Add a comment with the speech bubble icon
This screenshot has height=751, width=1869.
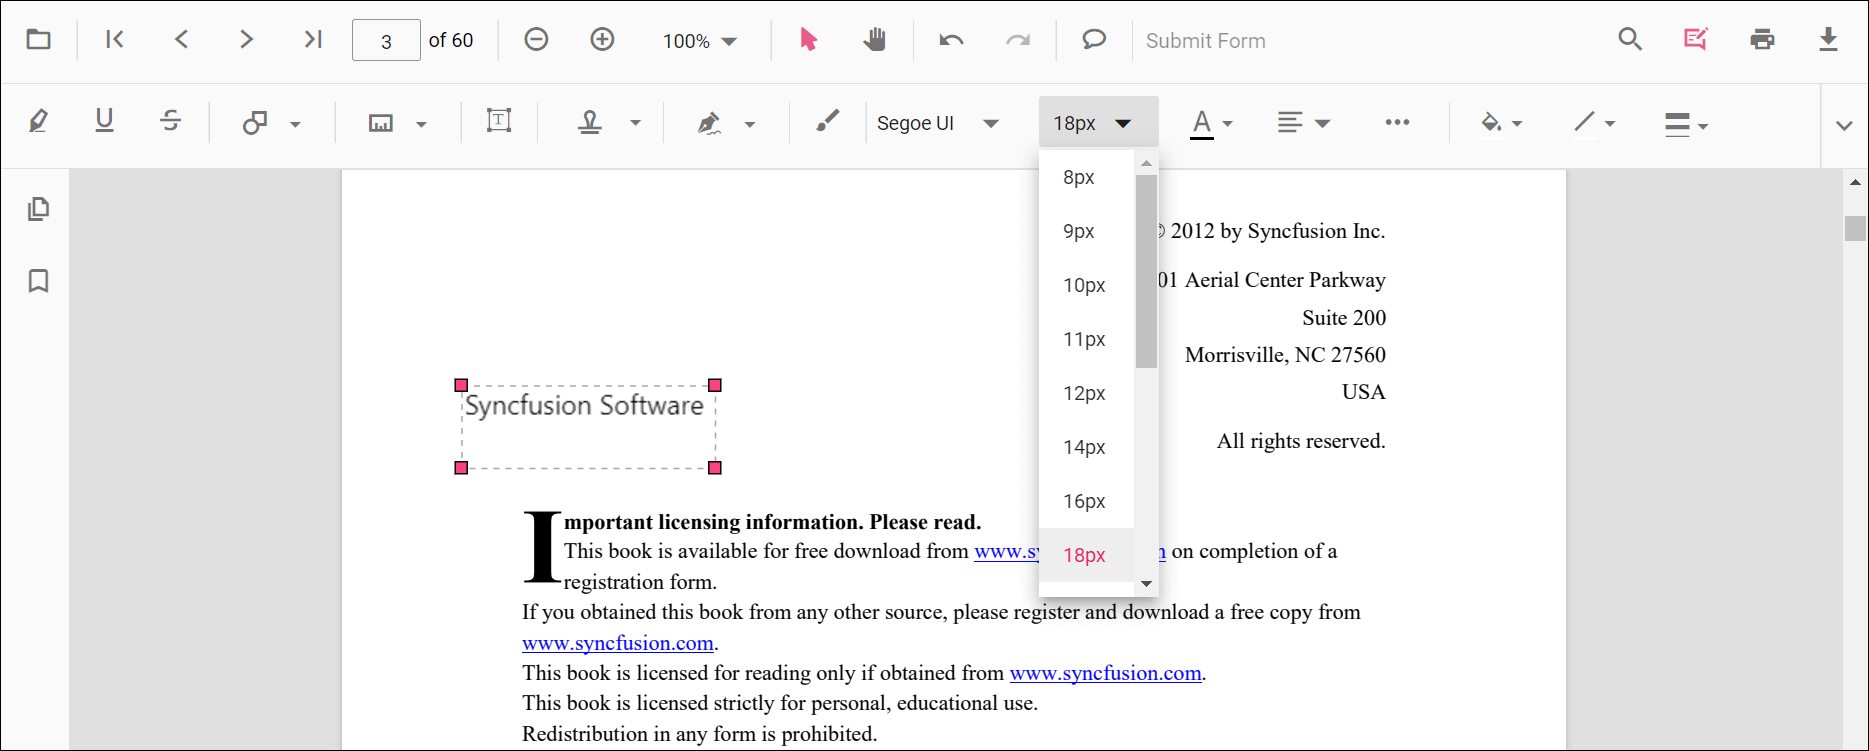[x=1094, y=40]
